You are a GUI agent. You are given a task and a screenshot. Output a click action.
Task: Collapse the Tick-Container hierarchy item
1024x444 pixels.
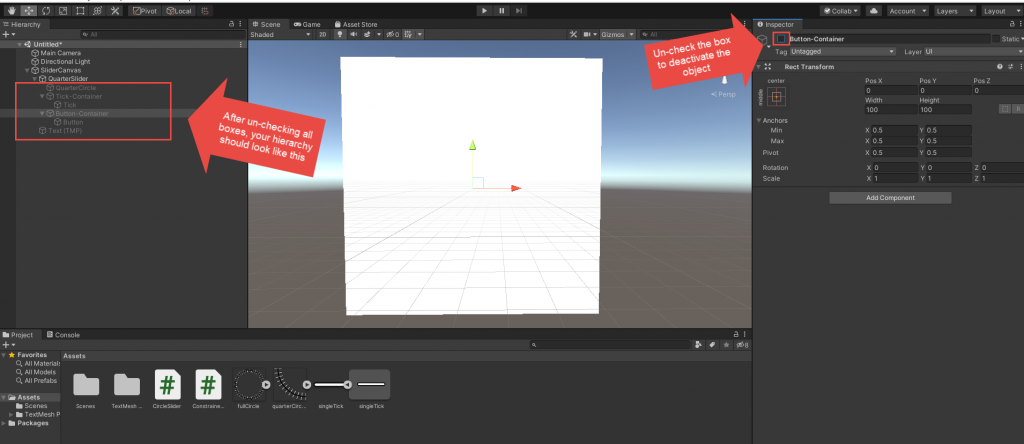coord(42,96)
